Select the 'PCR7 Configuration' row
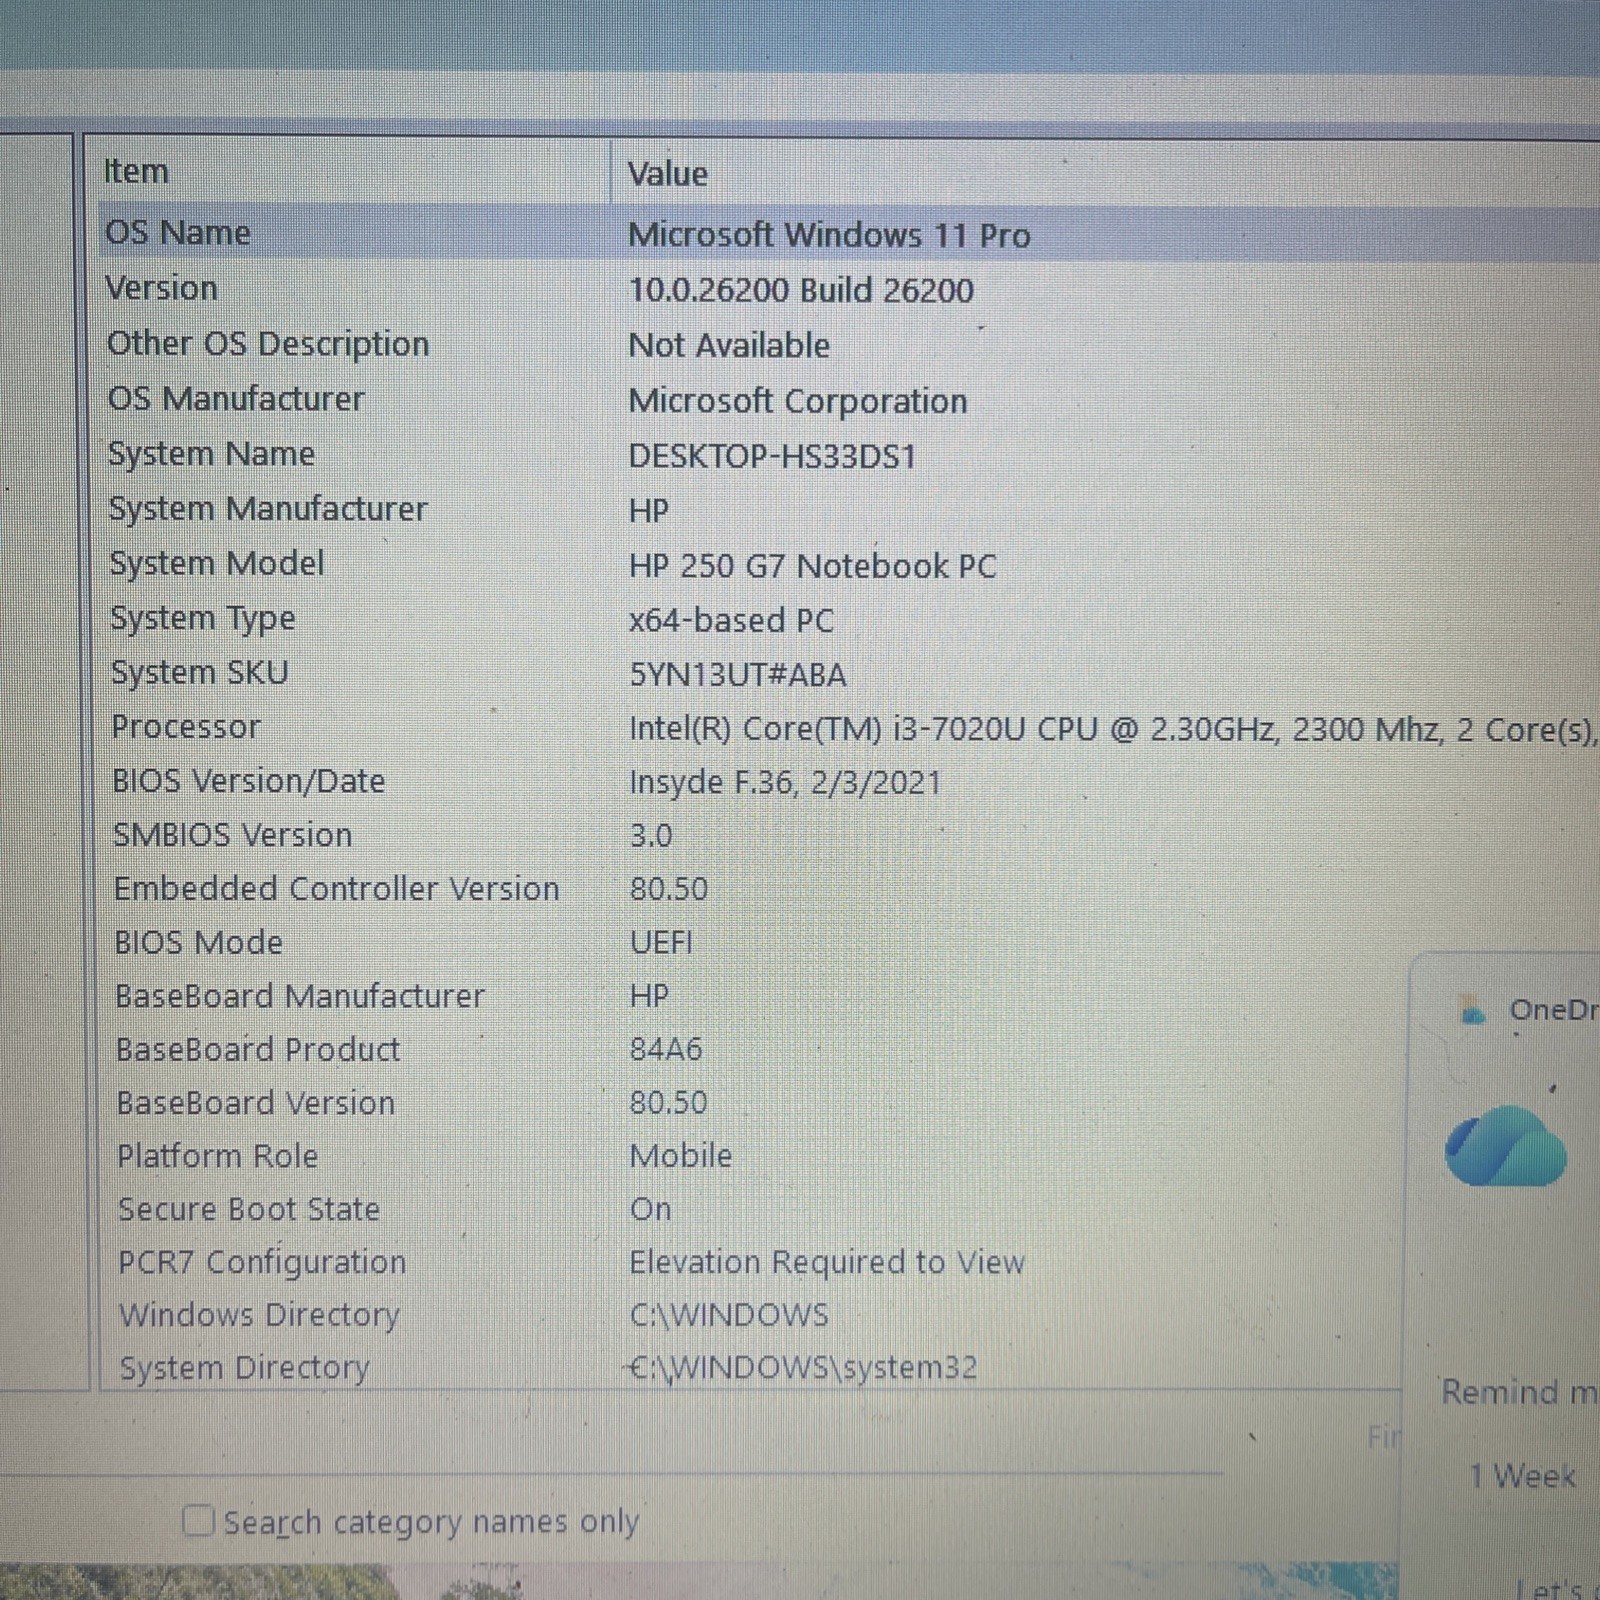 click(x=263, y=1263)
